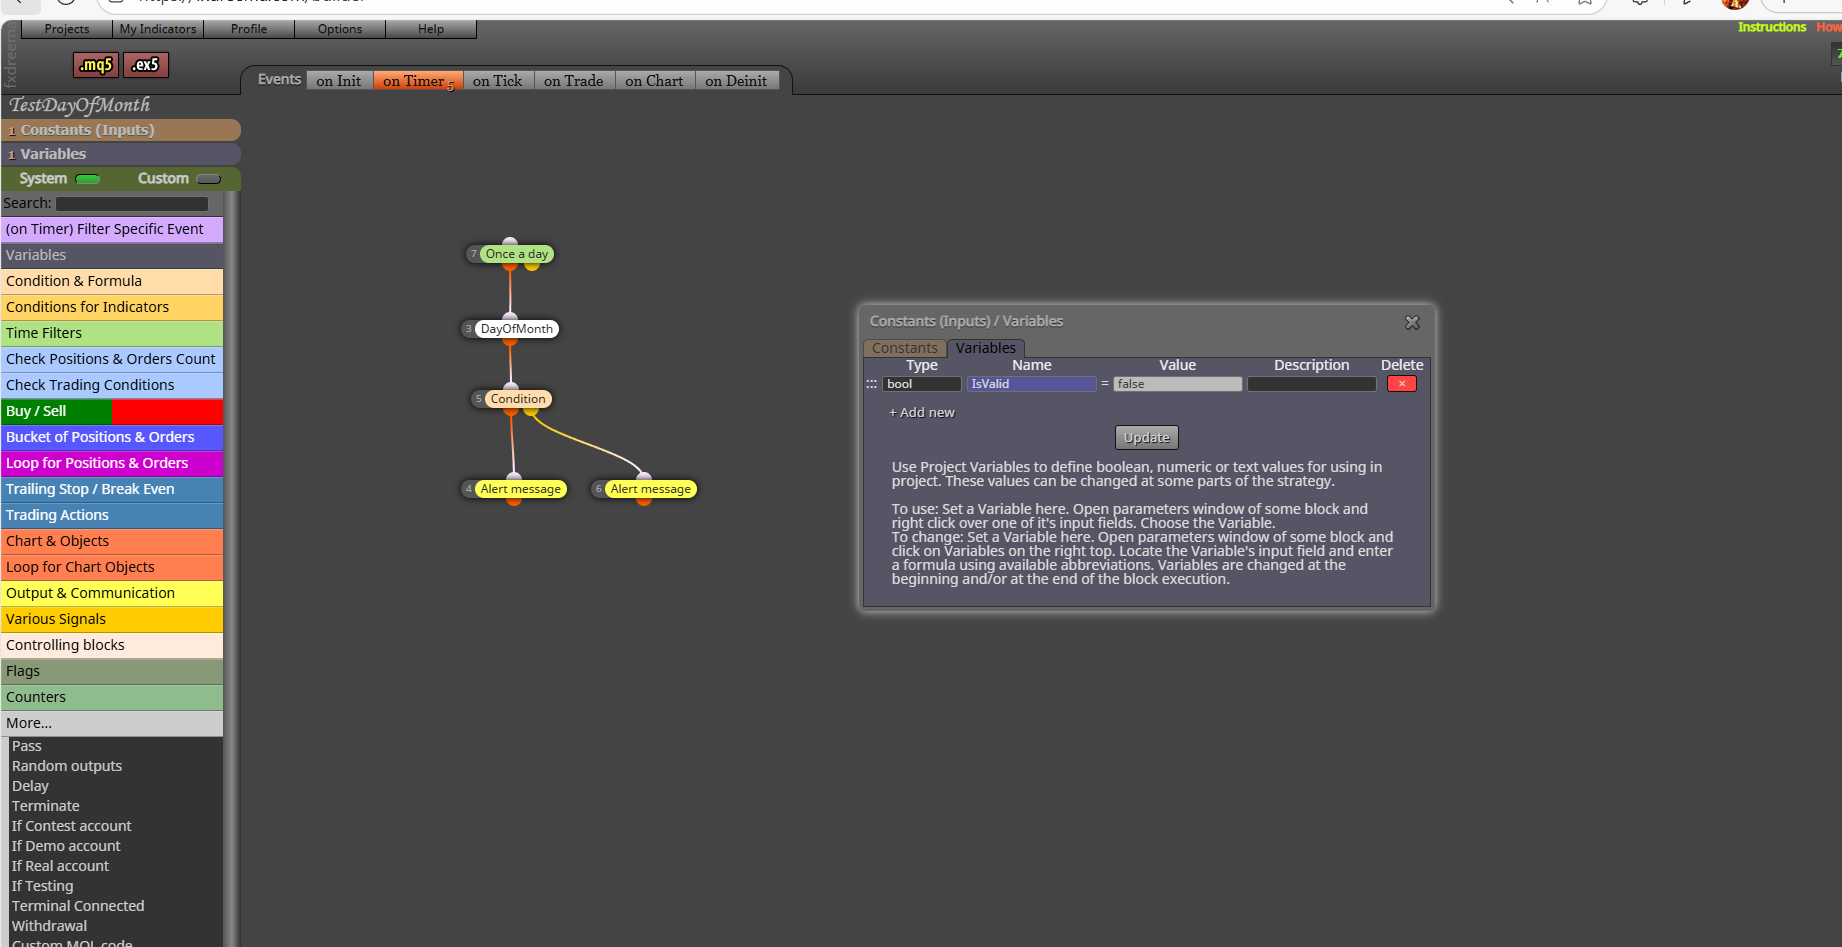Toggle the System blocks switch
Screen dimensions: 1842x947
click(88, 179)
